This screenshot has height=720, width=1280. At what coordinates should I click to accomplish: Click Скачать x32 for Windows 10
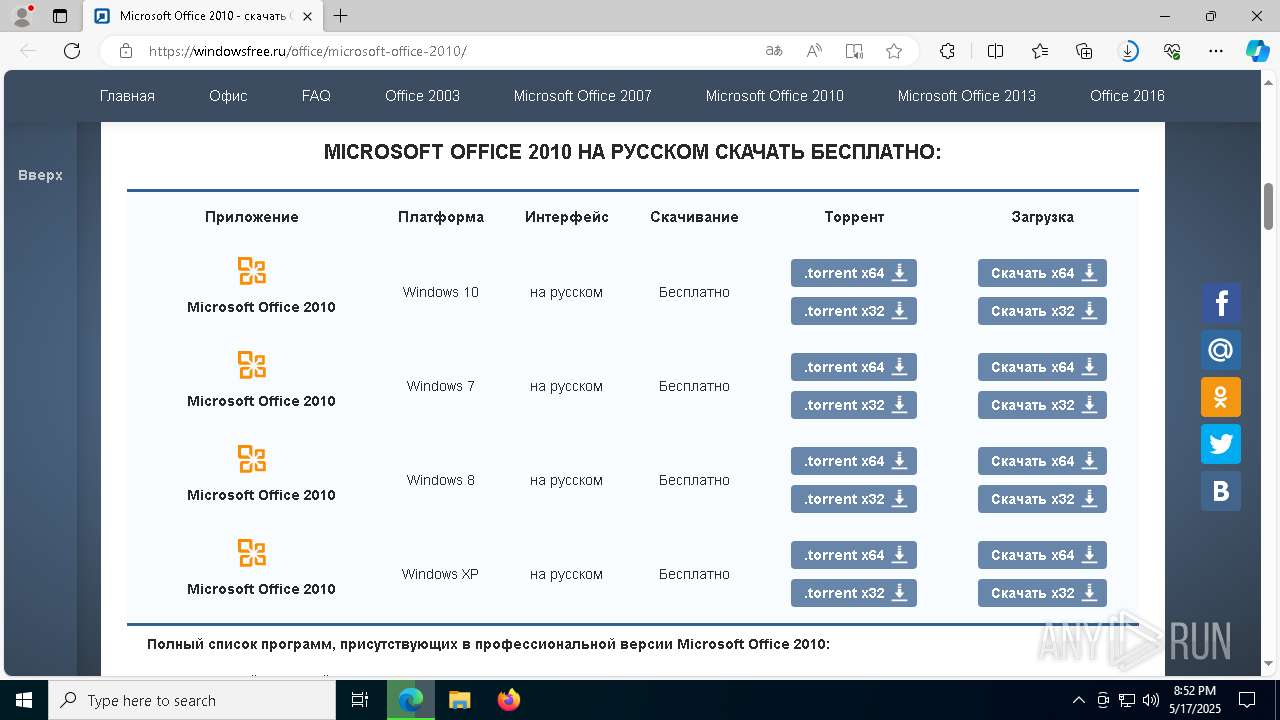point(1042,311)
